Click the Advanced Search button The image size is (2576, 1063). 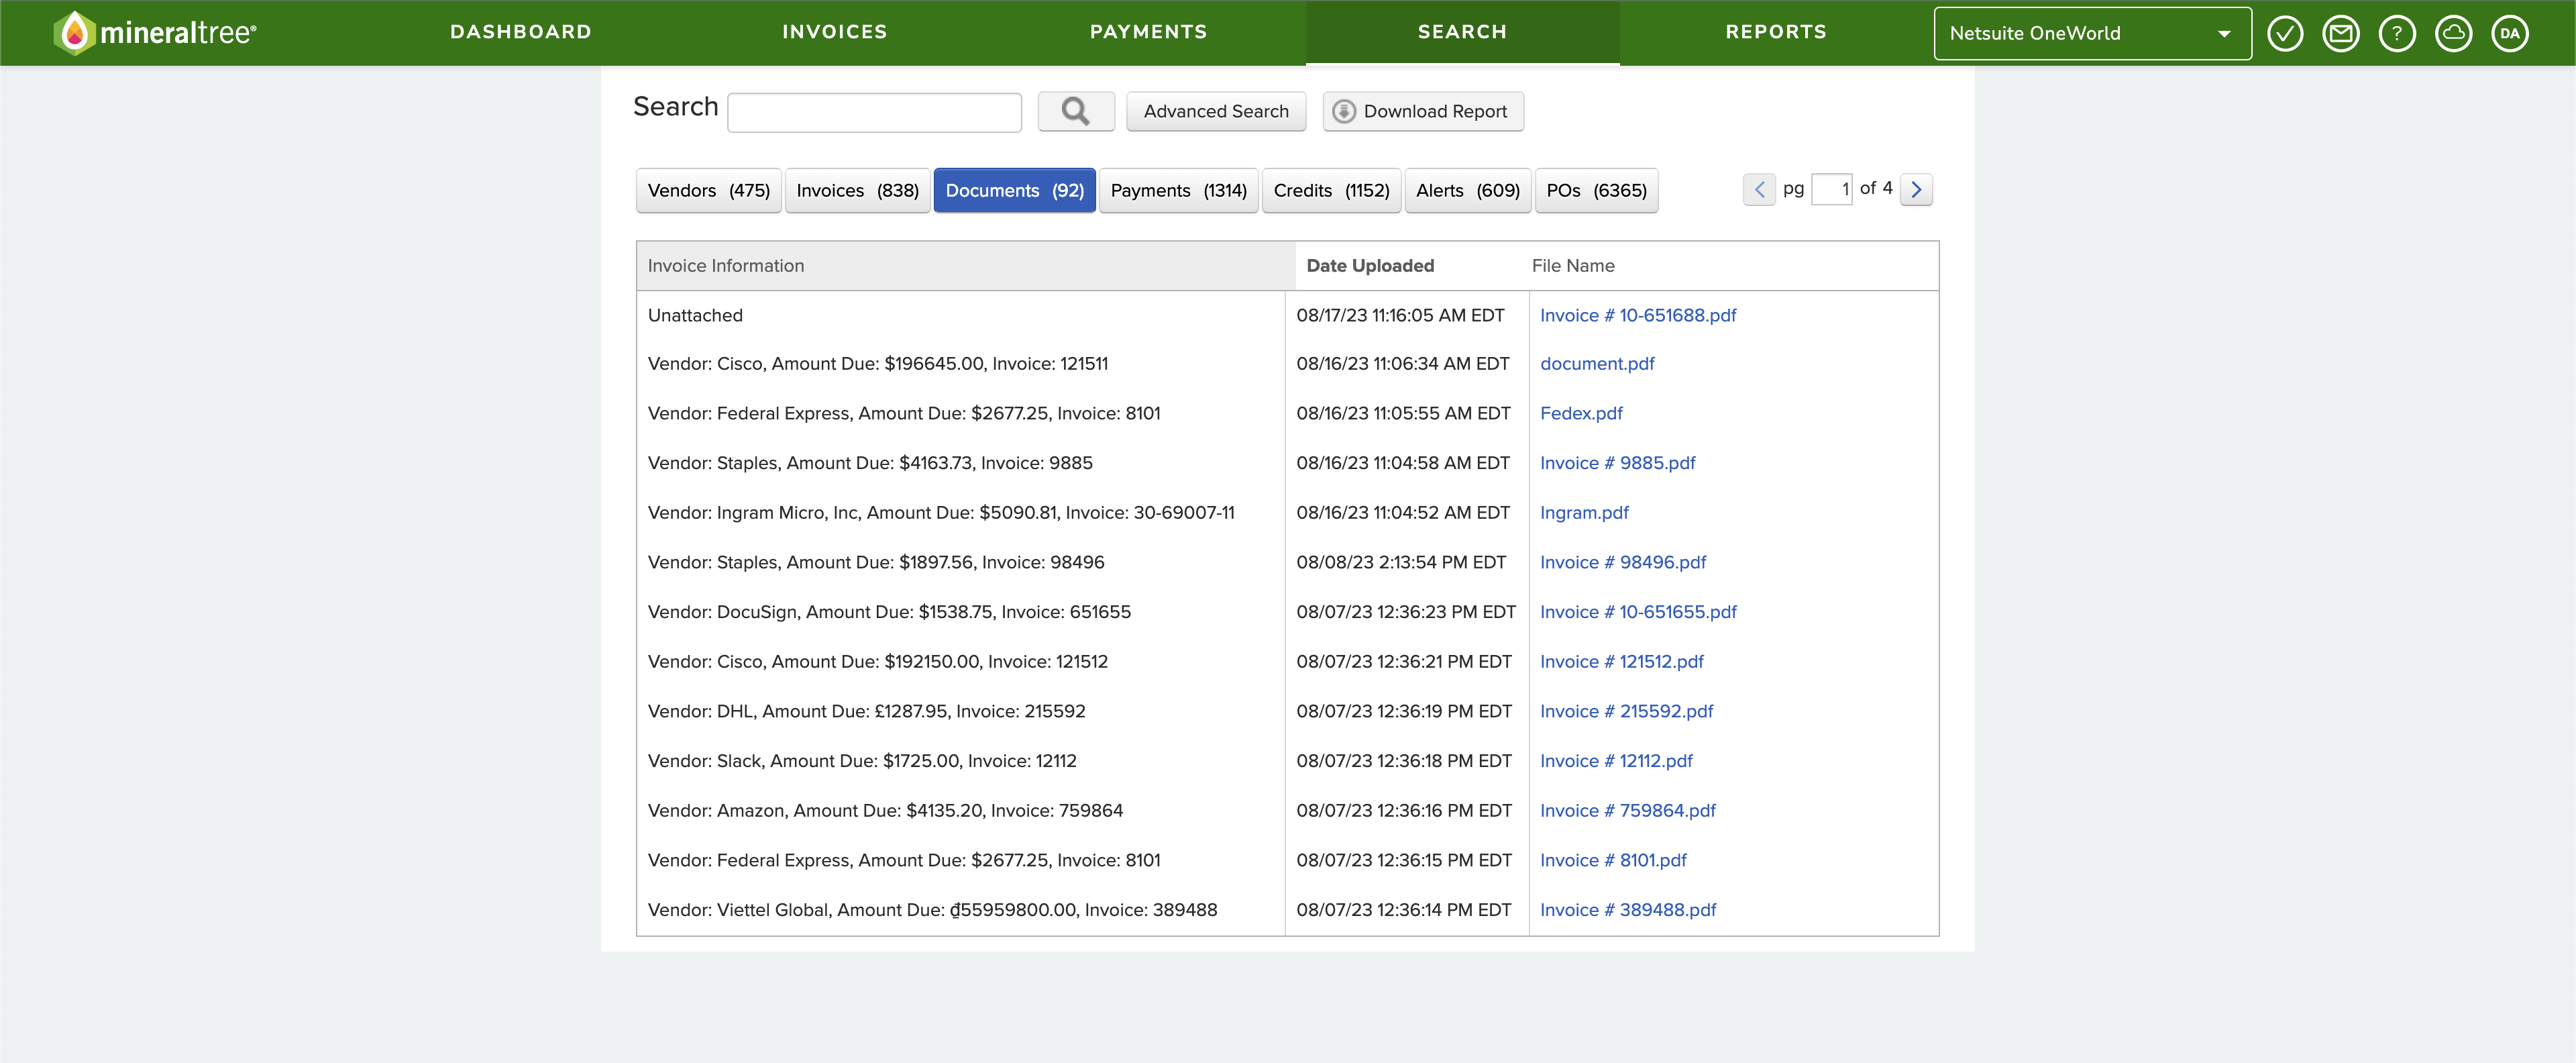pos(1216,111)
